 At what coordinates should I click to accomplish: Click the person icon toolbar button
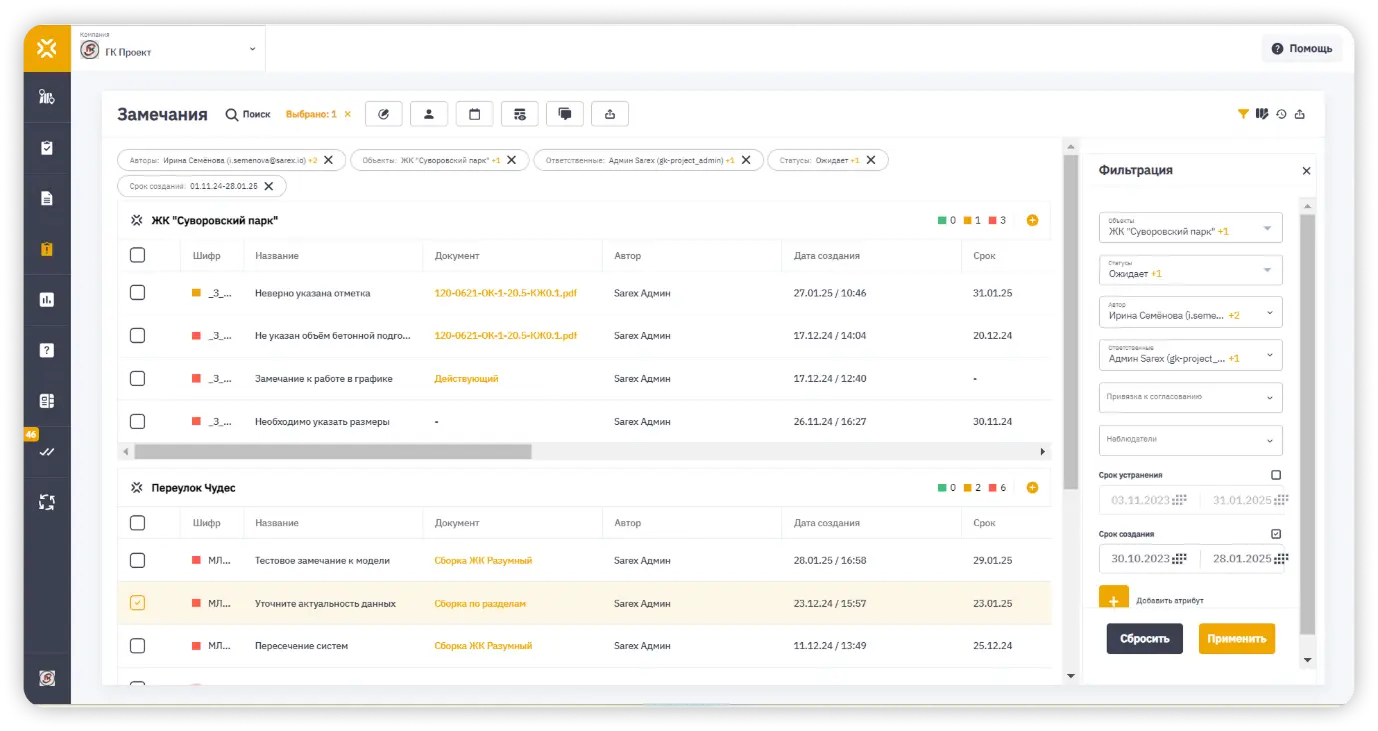tap(429, 114)
